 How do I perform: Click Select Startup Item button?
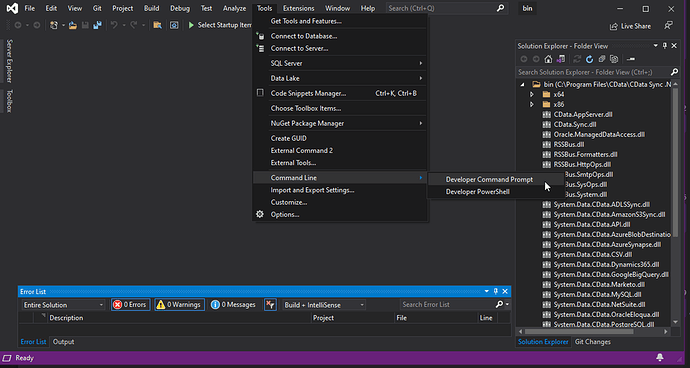pos(220,26)
